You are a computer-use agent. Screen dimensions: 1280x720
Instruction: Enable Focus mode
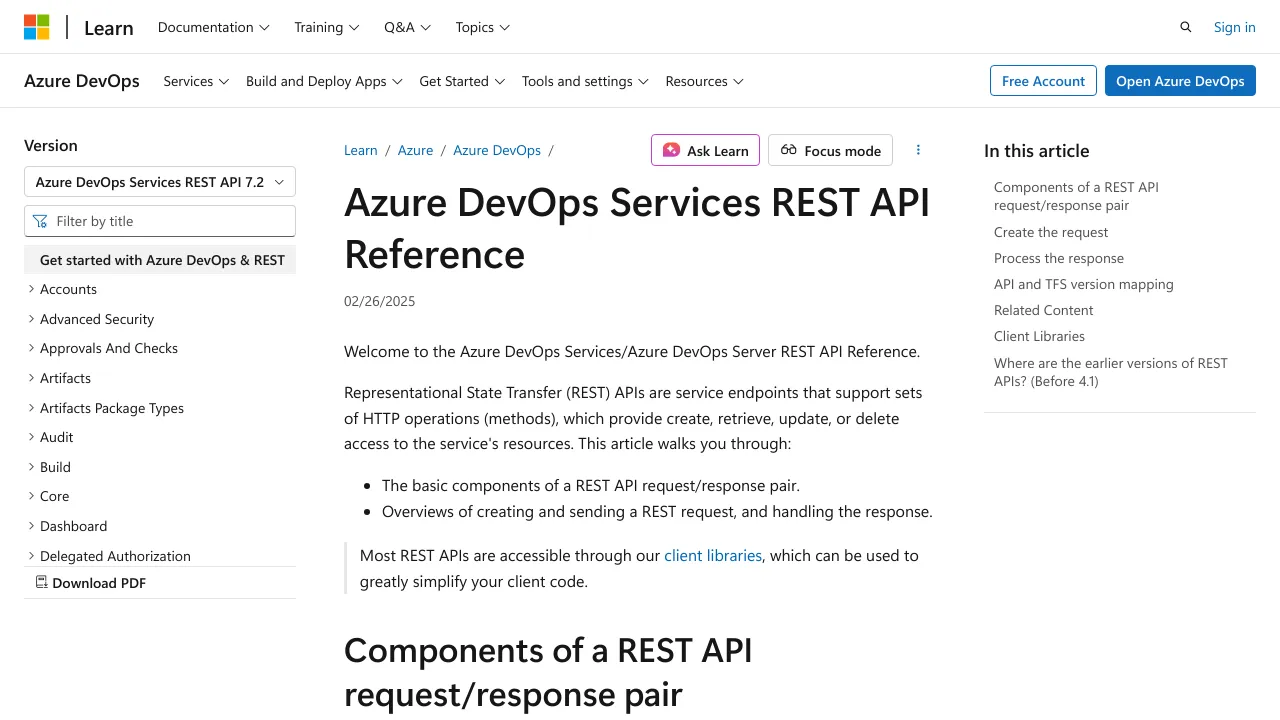tap(830, 150)
